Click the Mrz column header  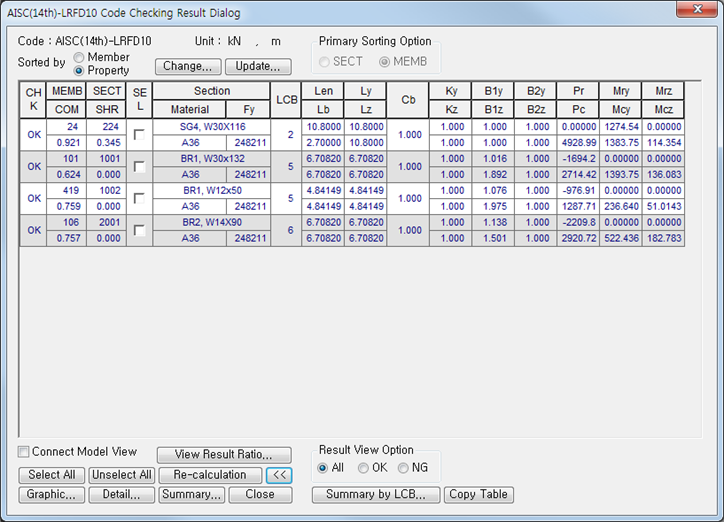tap(663, 91)
